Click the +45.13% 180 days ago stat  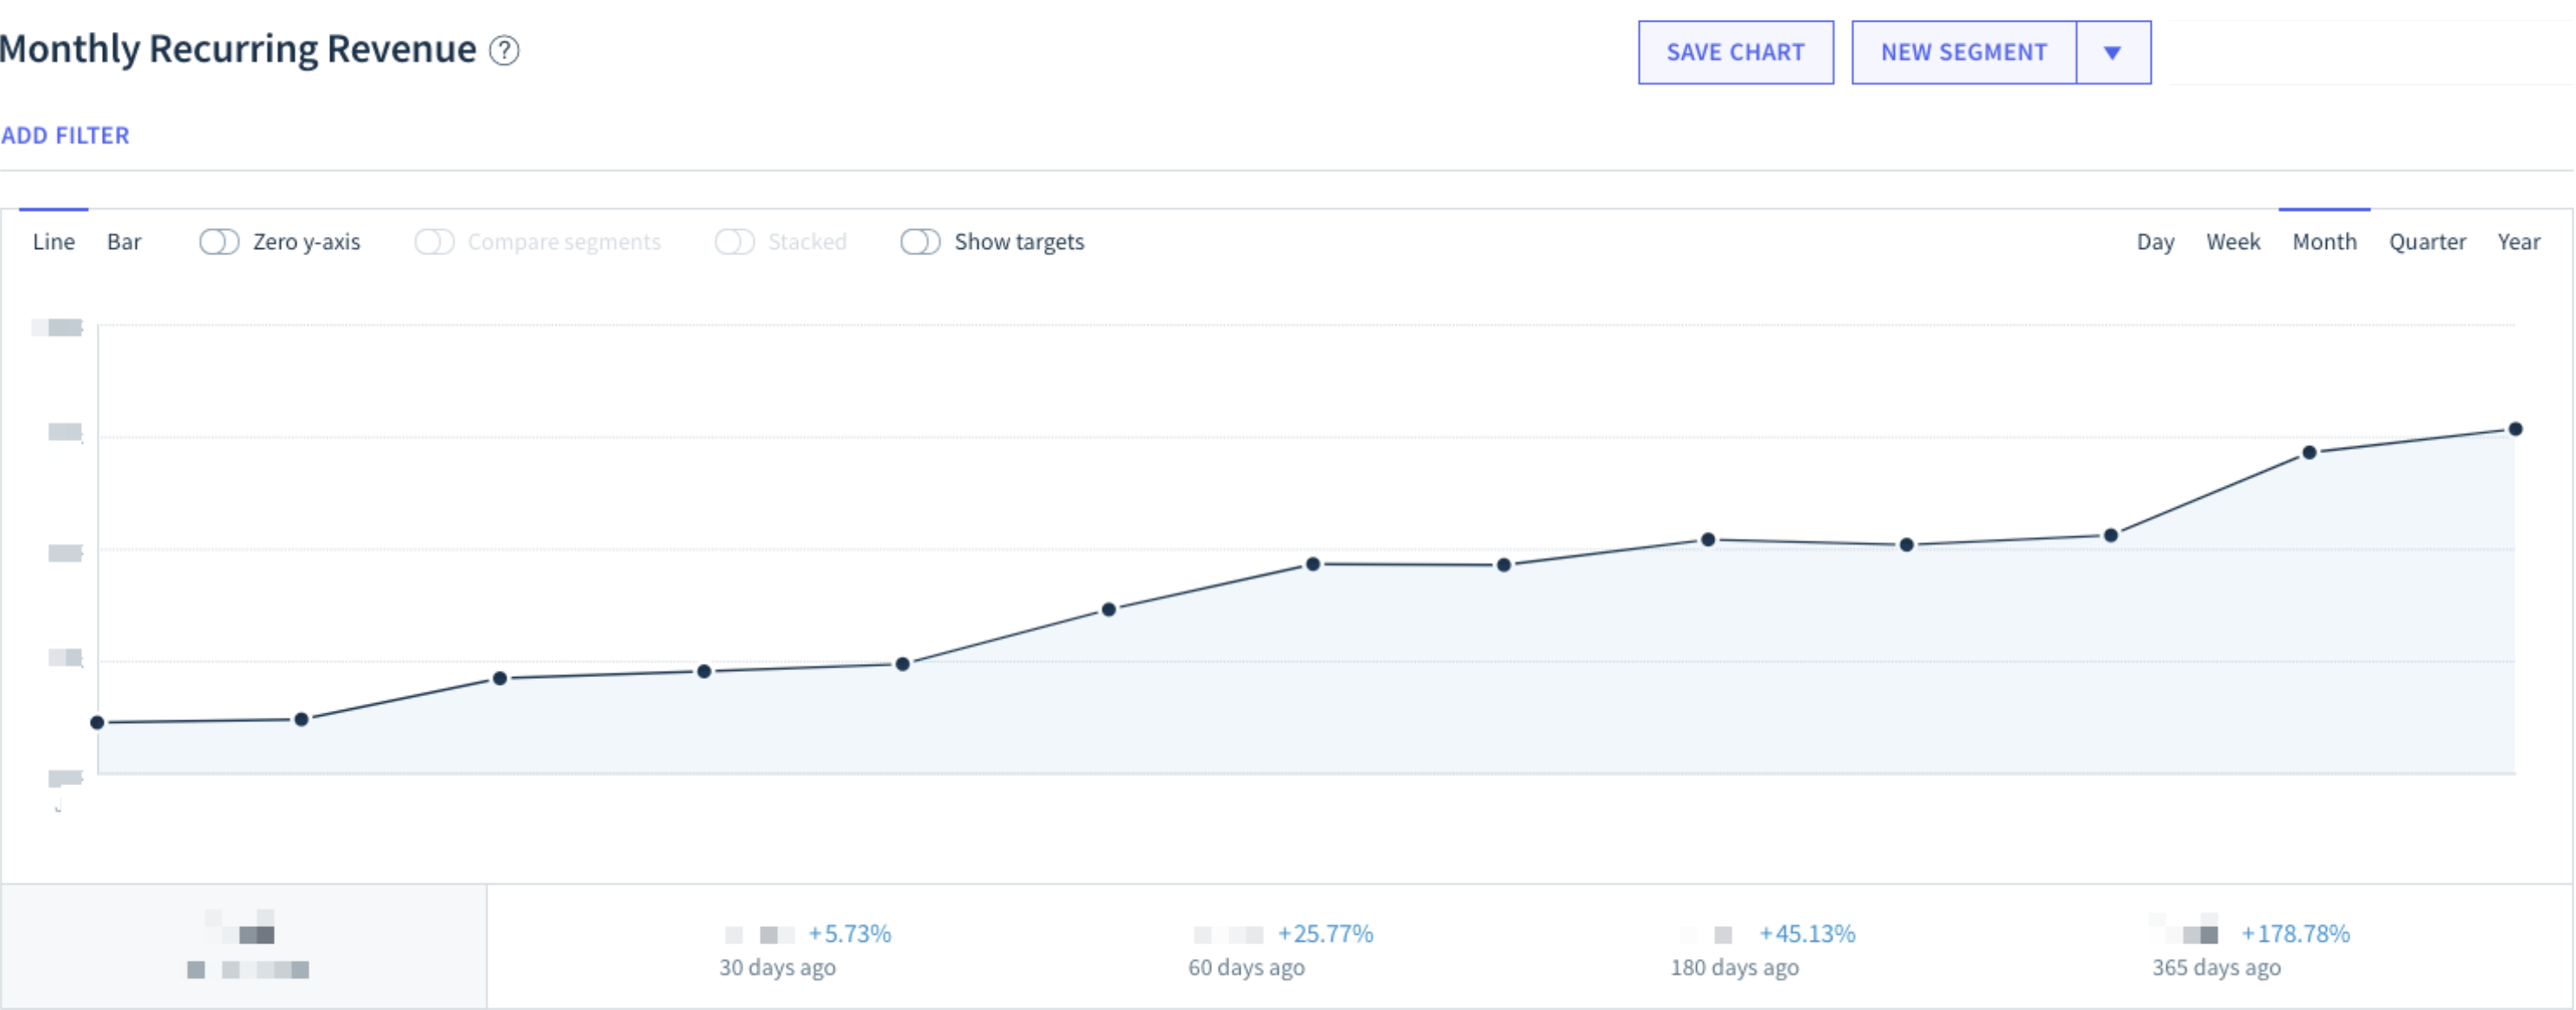[1806, 934]
